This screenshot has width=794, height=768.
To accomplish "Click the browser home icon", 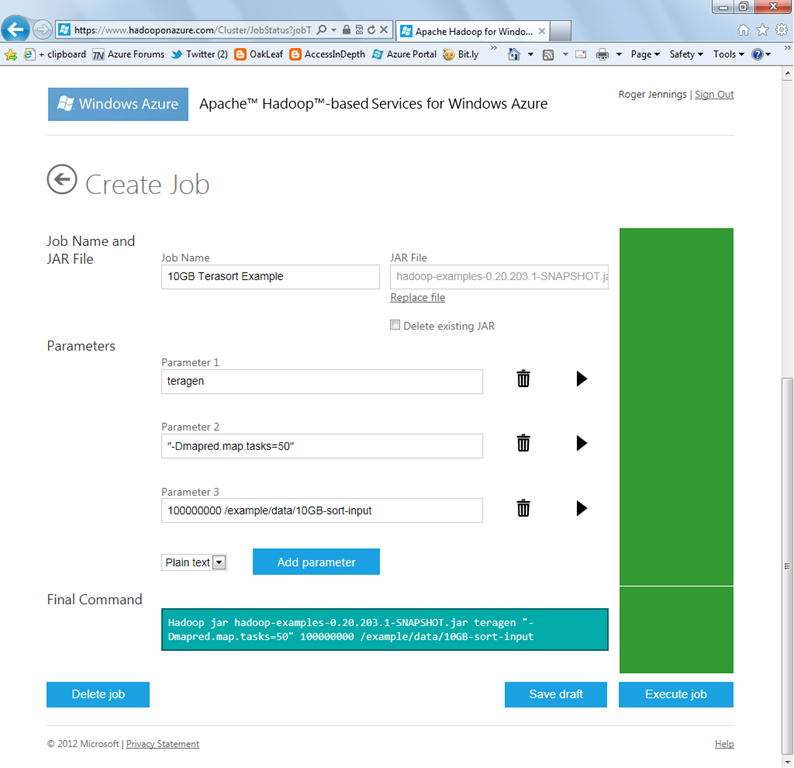I will 743,30.
